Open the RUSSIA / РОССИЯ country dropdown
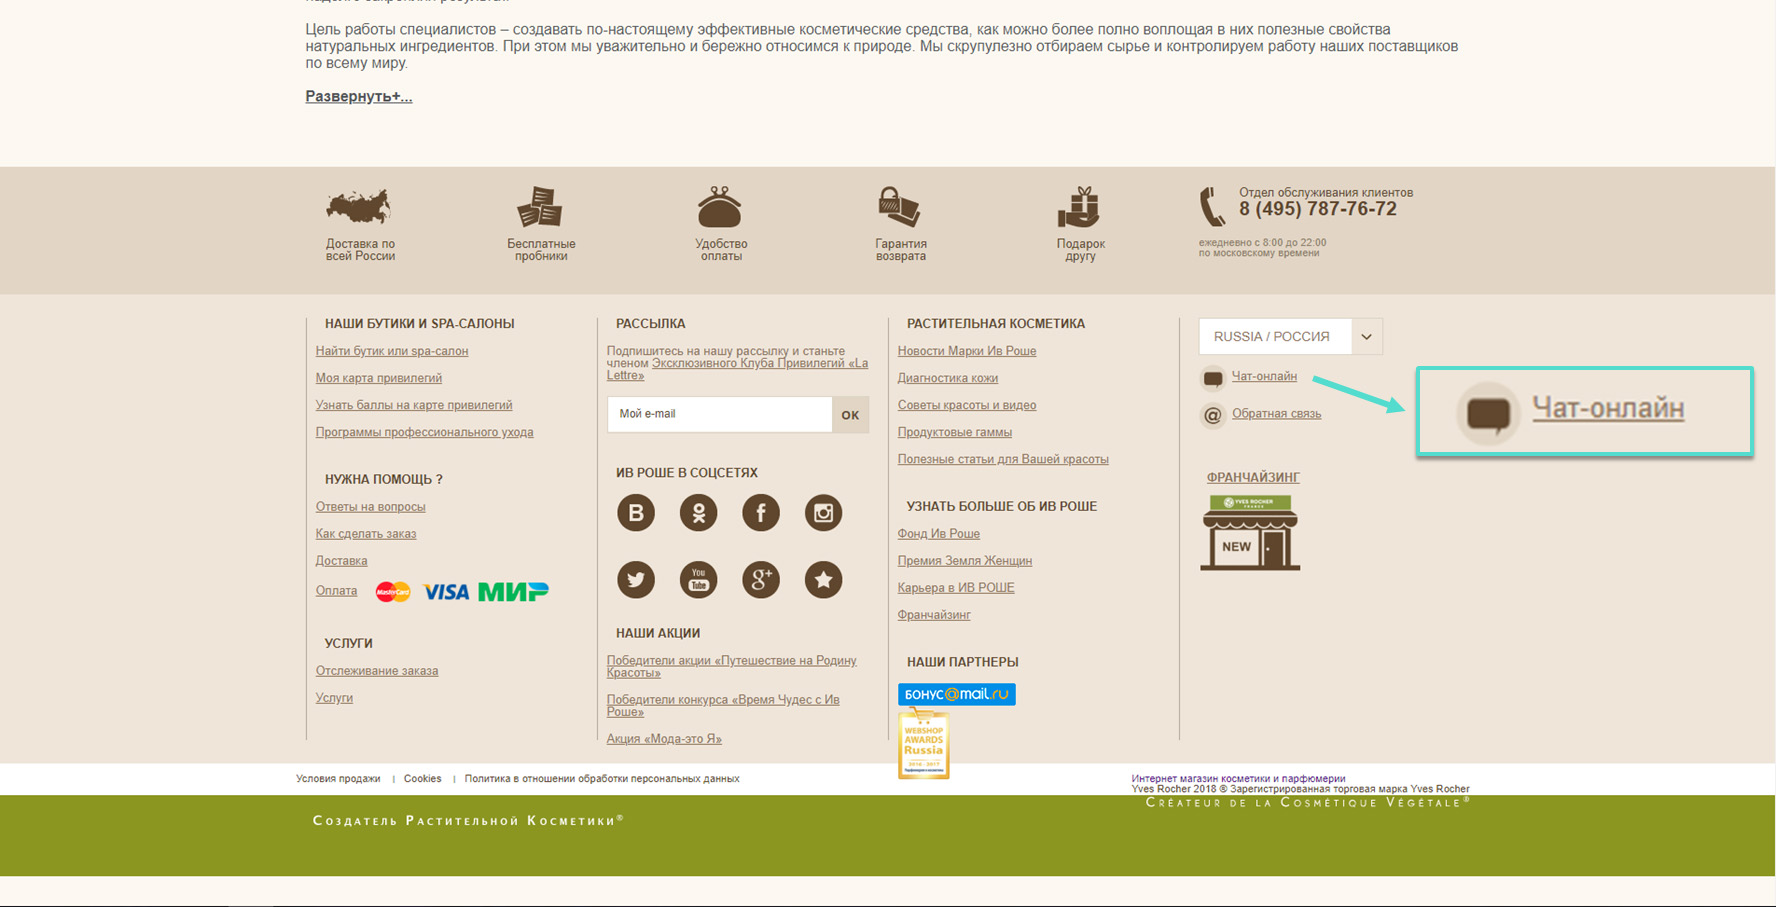The height and width of the screenshot is (907, 1776). point(1290,337)
